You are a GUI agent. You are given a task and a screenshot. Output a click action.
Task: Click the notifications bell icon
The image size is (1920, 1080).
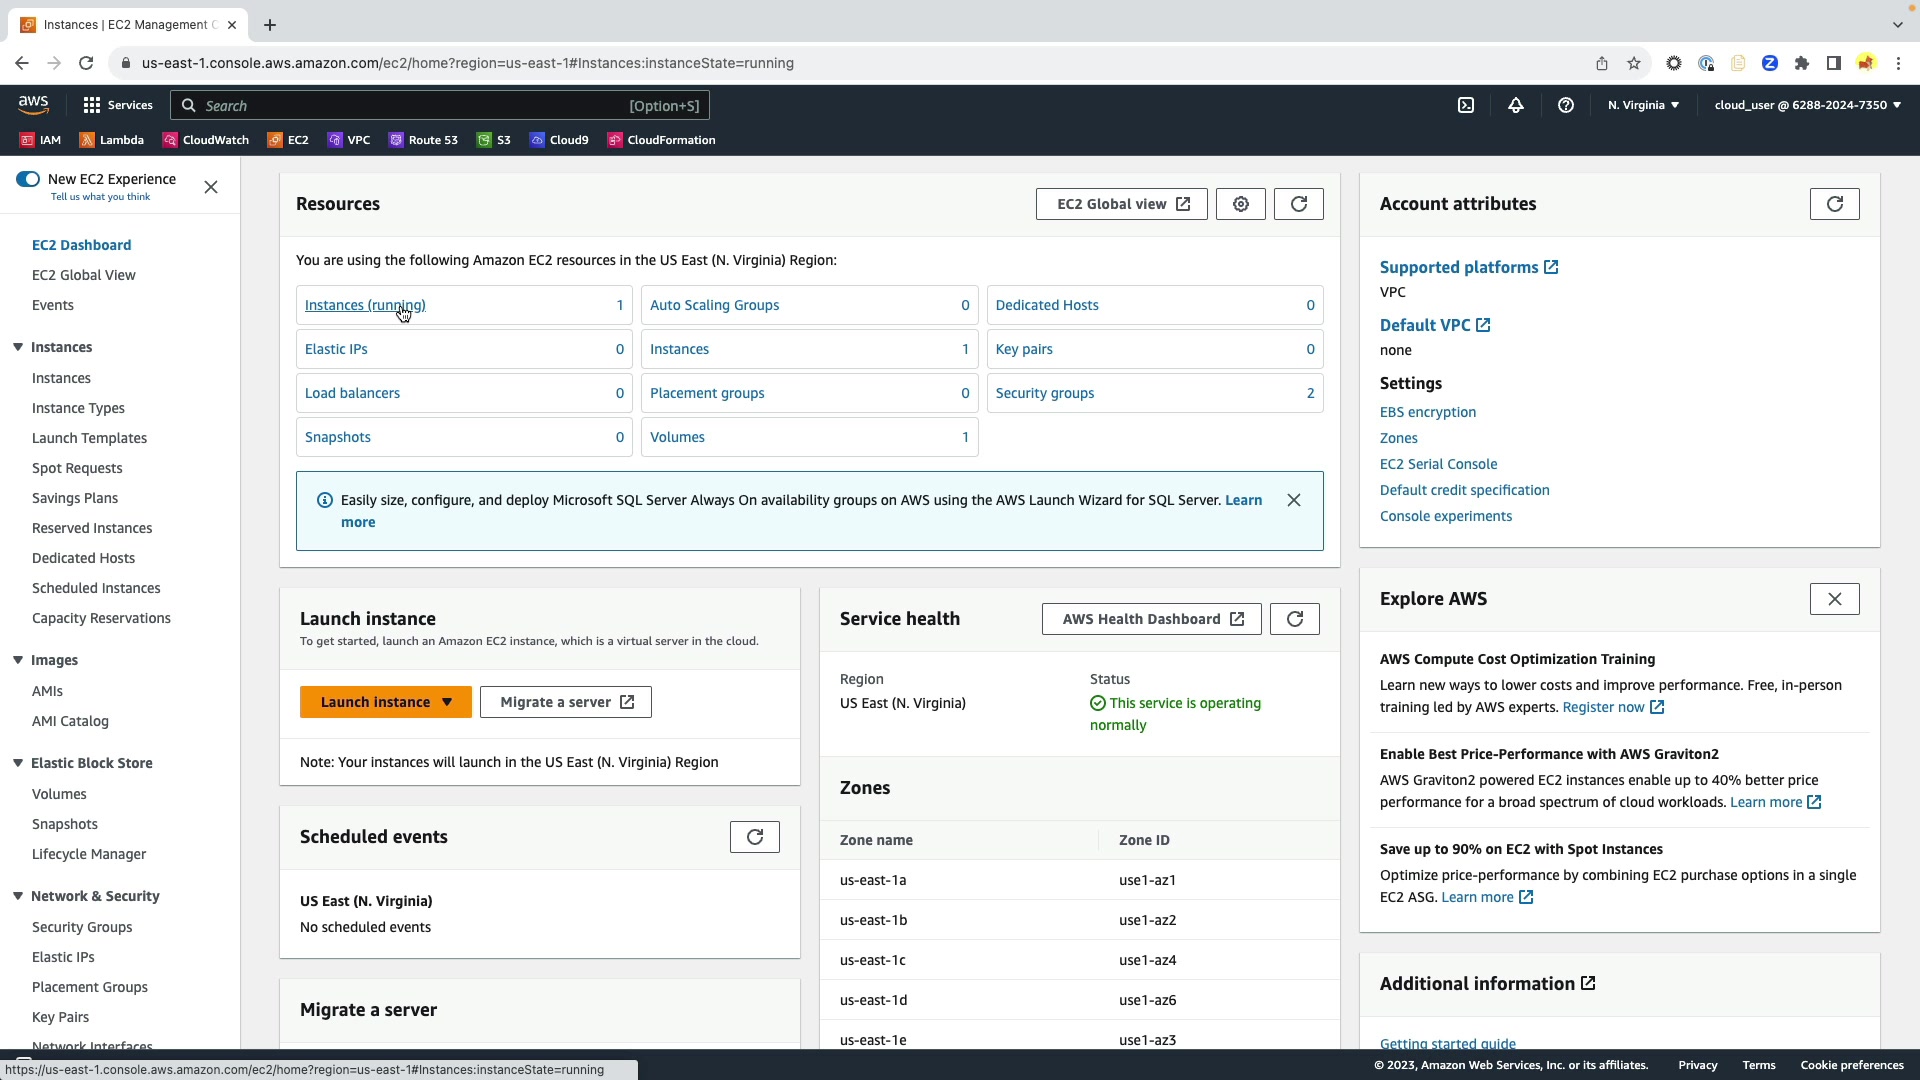point(1516,105)
